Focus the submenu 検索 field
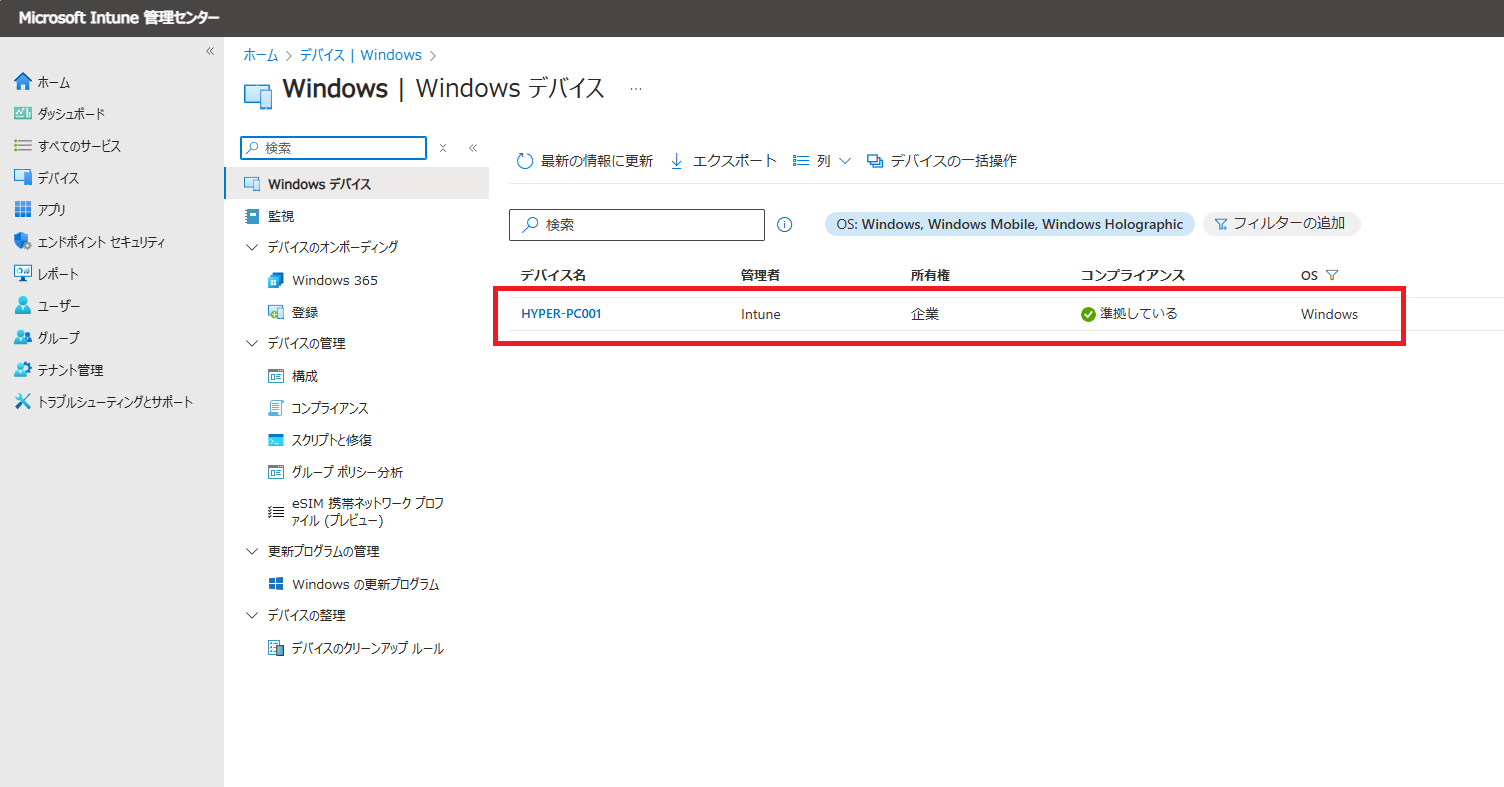The height and width of the screenshot is (787, 1504). [334, 148]
